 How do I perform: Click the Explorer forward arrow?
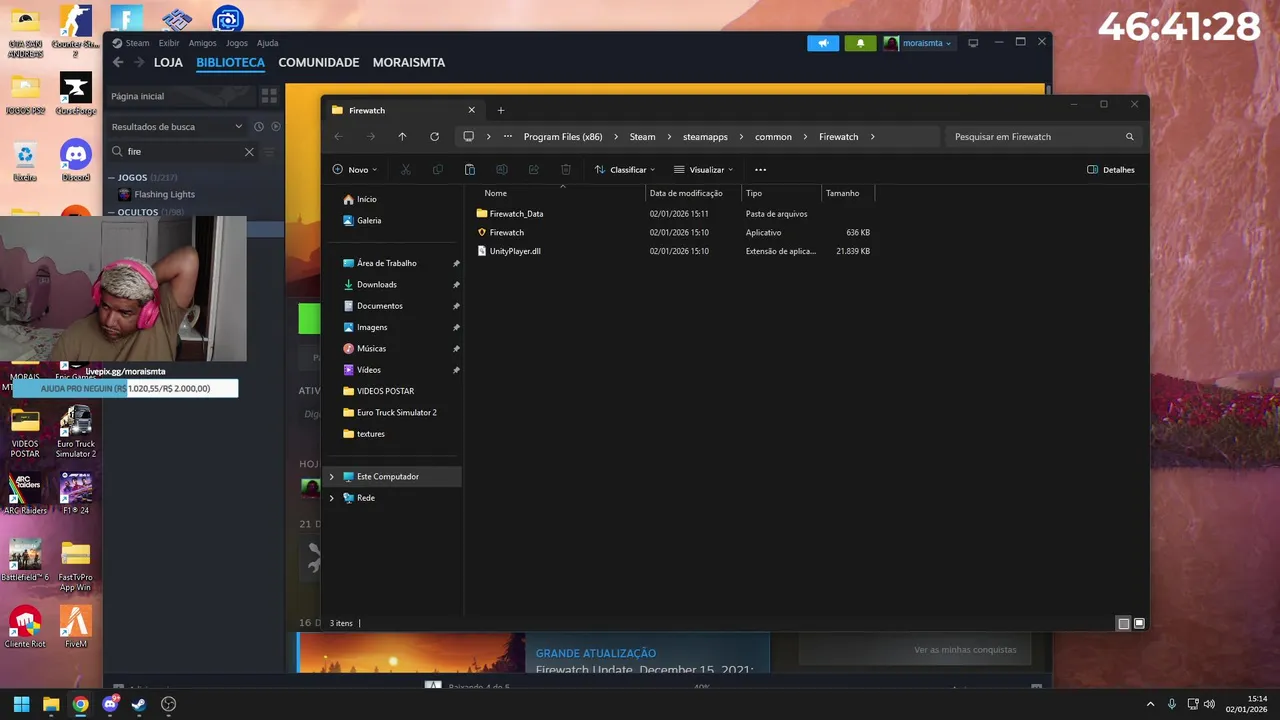pos(370,137)
